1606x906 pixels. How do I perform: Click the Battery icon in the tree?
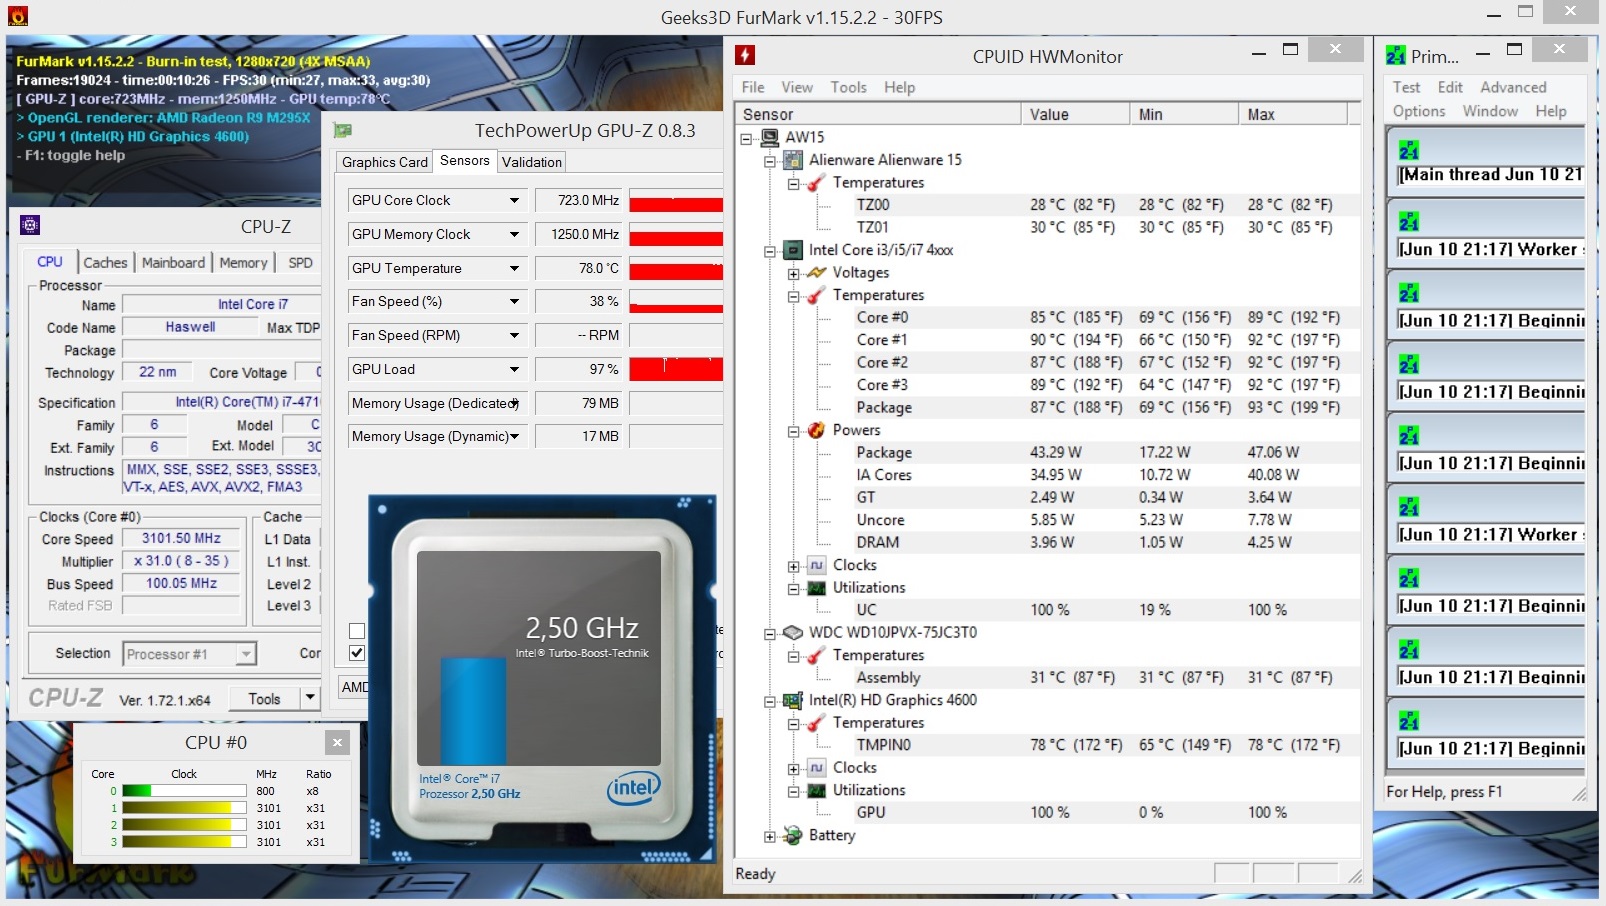click(x=793, y=835)
